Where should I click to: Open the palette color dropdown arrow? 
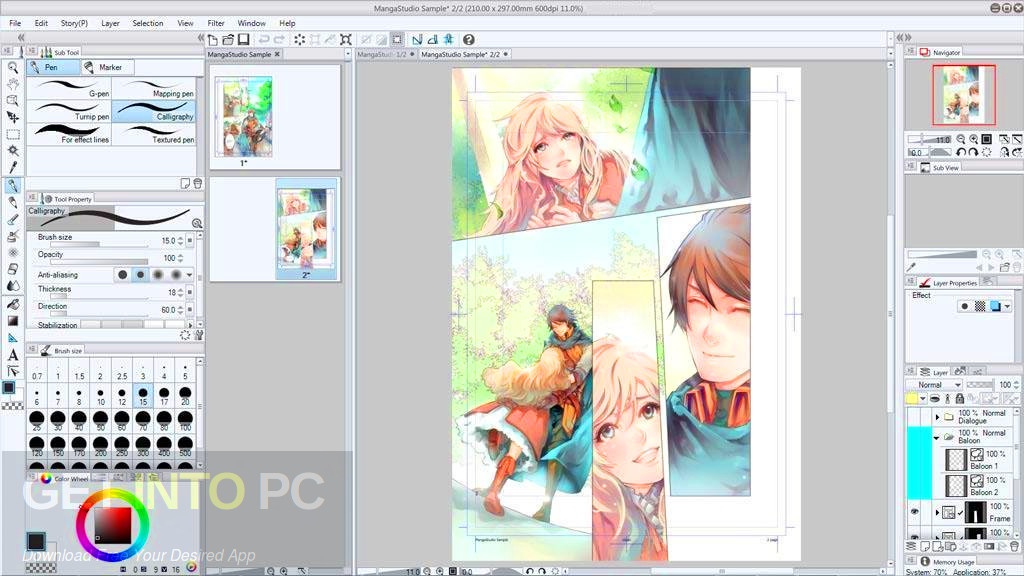(x=923, y=398)
